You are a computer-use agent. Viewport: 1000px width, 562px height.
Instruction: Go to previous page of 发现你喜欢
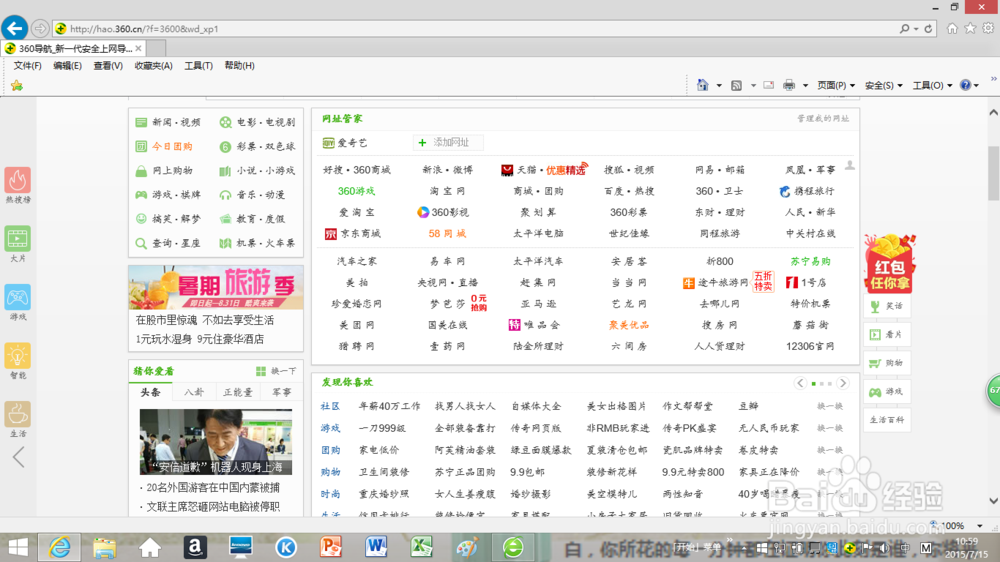click(x=800, y=383)
